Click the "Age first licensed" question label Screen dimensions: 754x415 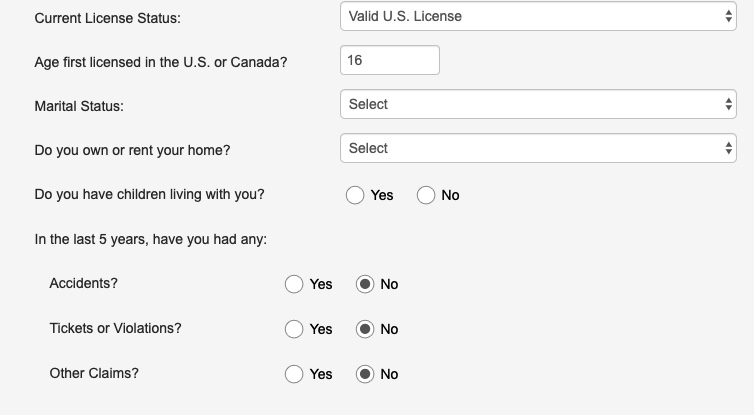click(161, 62)
